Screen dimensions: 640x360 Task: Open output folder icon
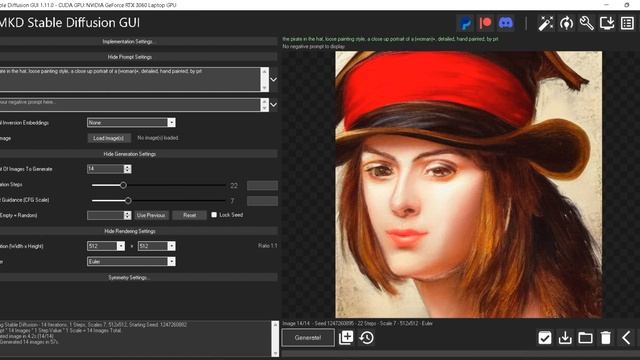pyautogui.click(x=585, y=338)
